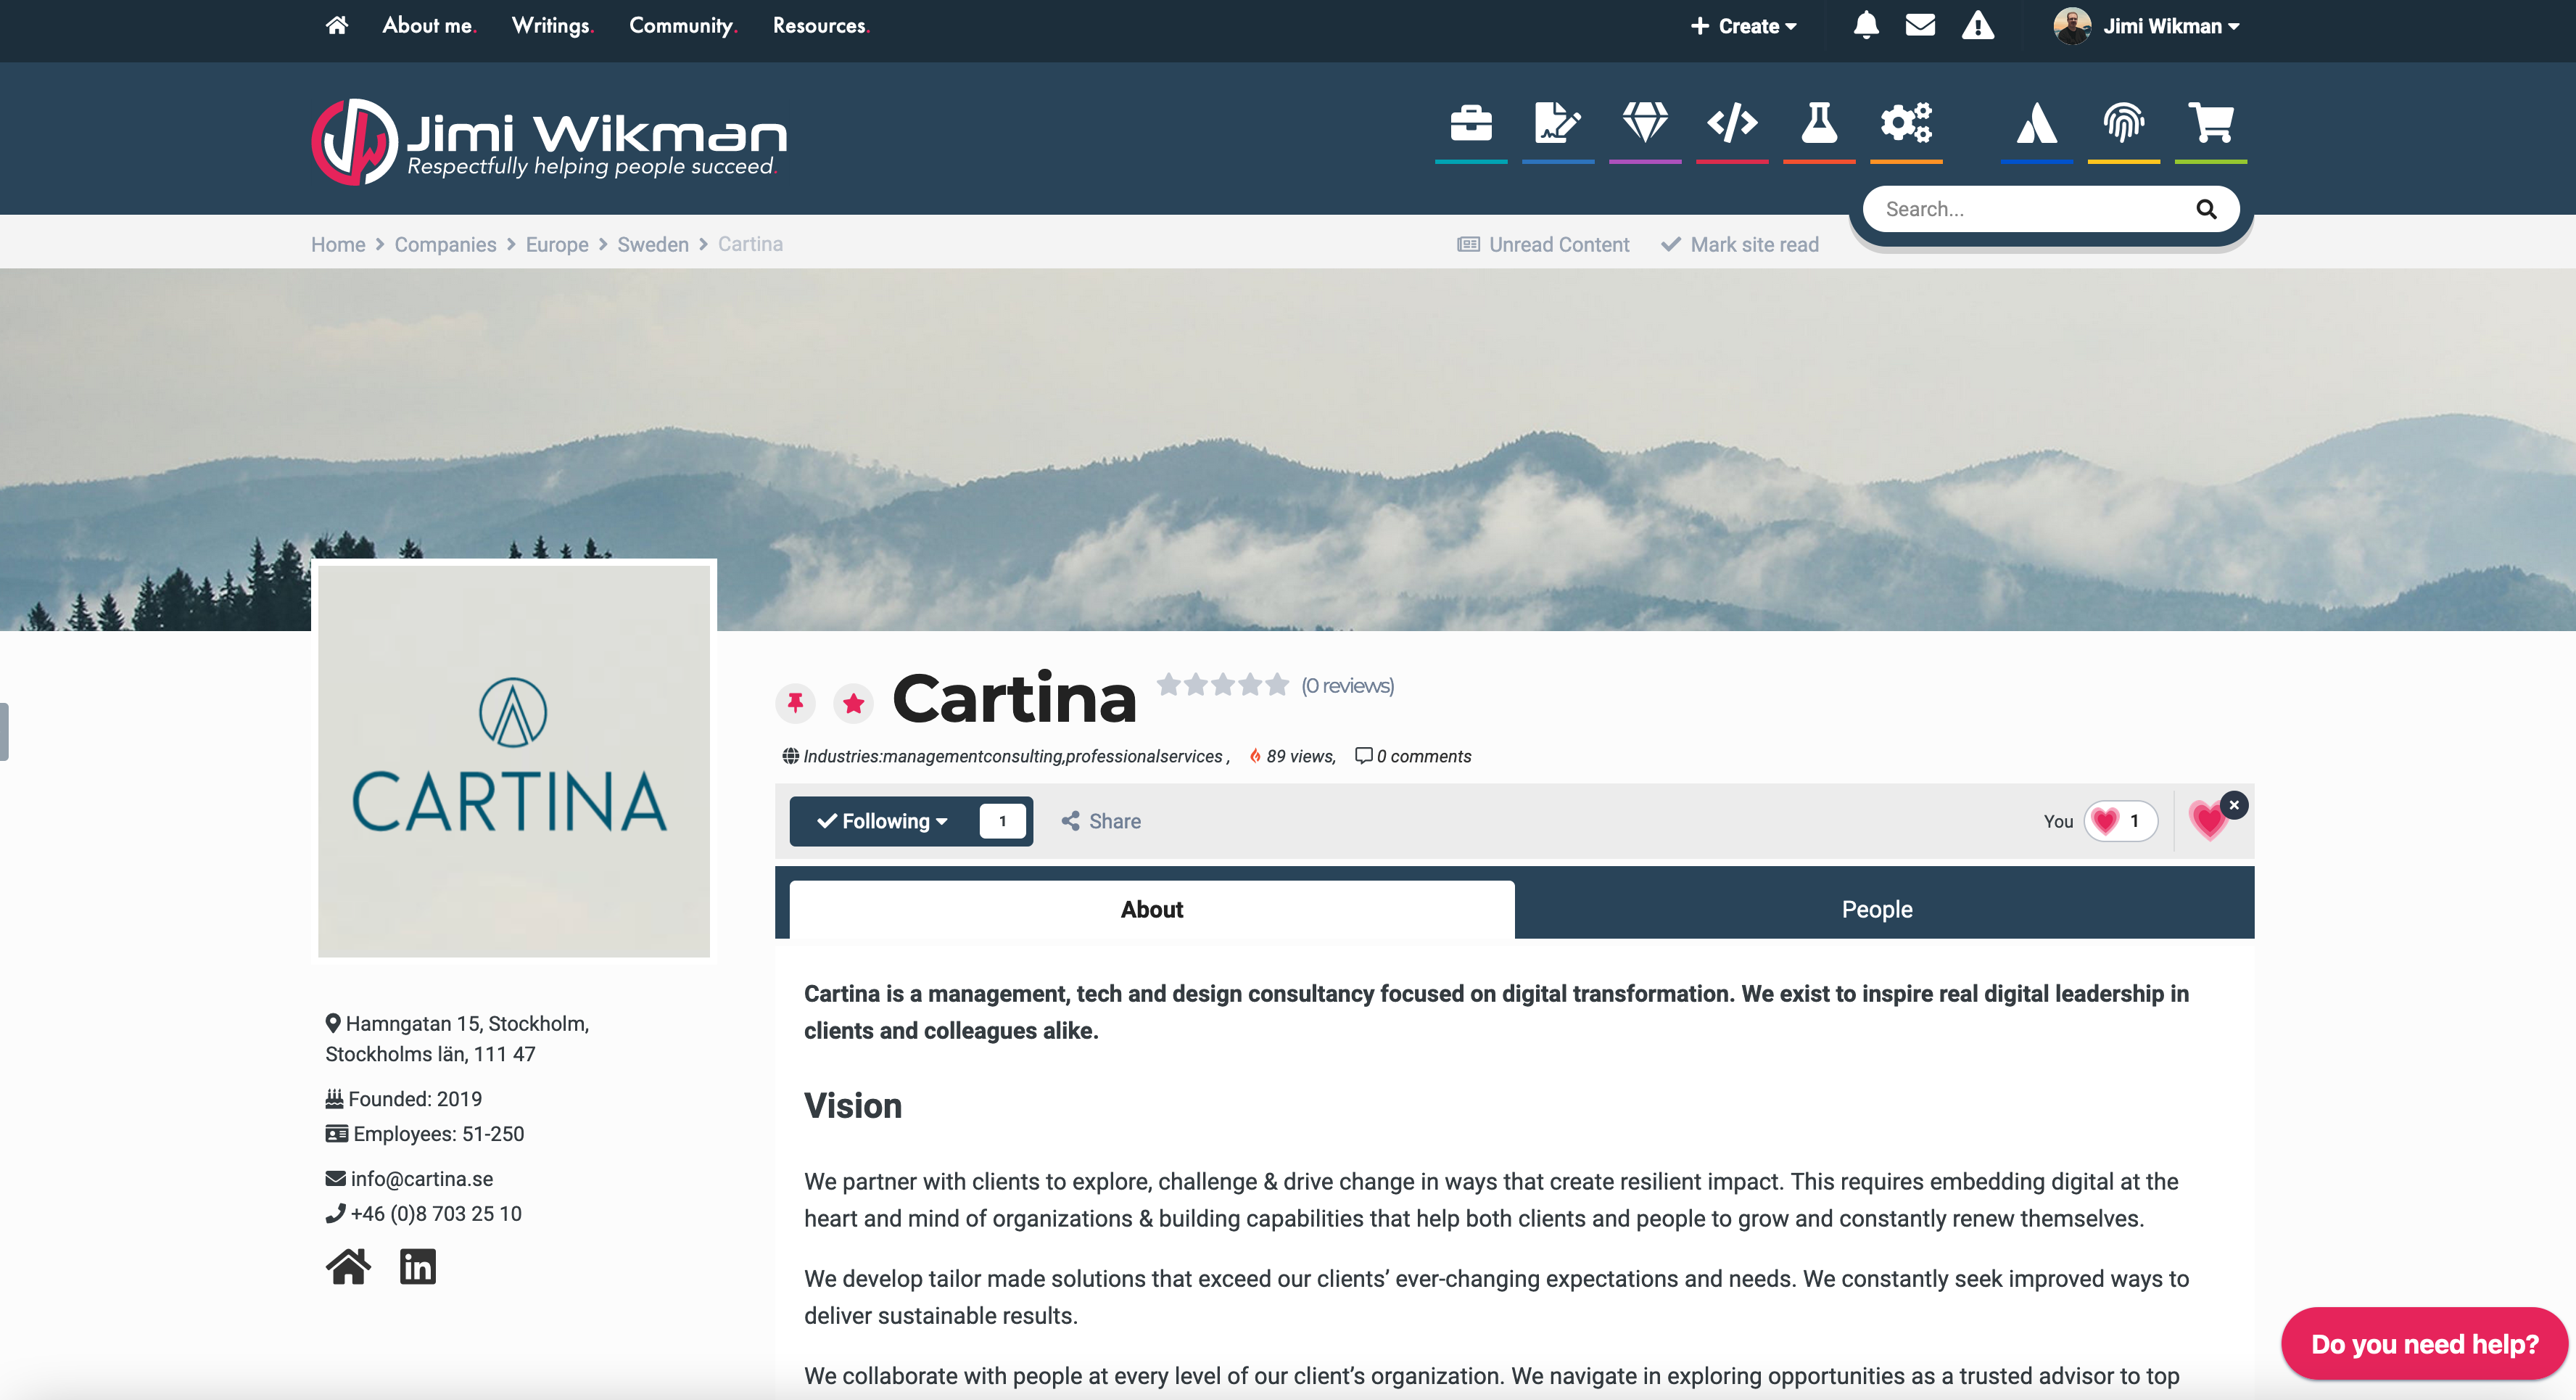Screen dimensions: 2576x1400
Task: Switch to the About tab
Action: point(1152,909)
